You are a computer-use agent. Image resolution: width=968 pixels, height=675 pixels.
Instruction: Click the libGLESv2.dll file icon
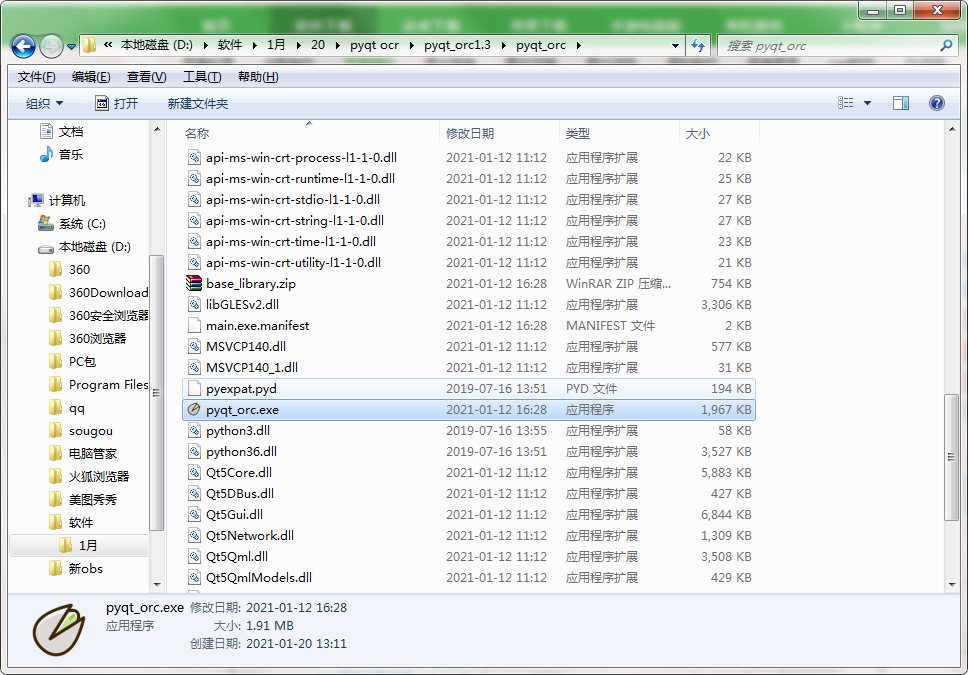pos(194,304)
